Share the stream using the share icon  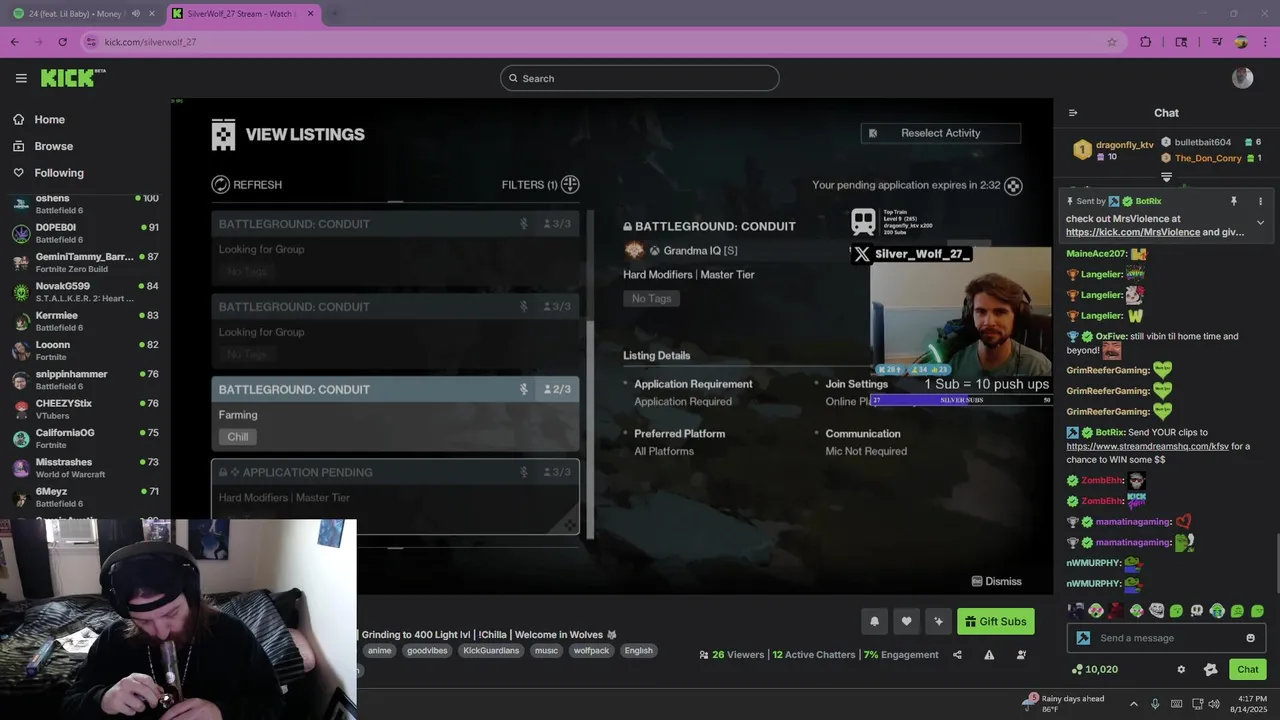pos(957,655)
